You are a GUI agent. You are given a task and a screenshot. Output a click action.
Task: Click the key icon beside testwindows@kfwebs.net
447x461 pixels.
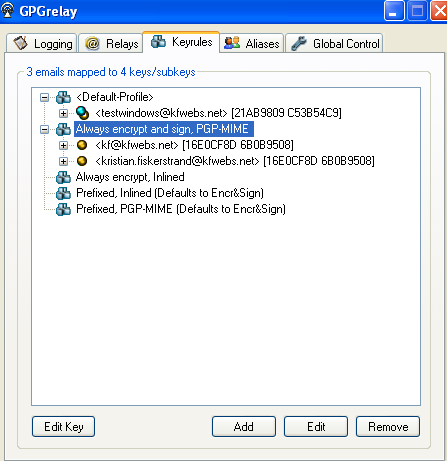[82, 113]
